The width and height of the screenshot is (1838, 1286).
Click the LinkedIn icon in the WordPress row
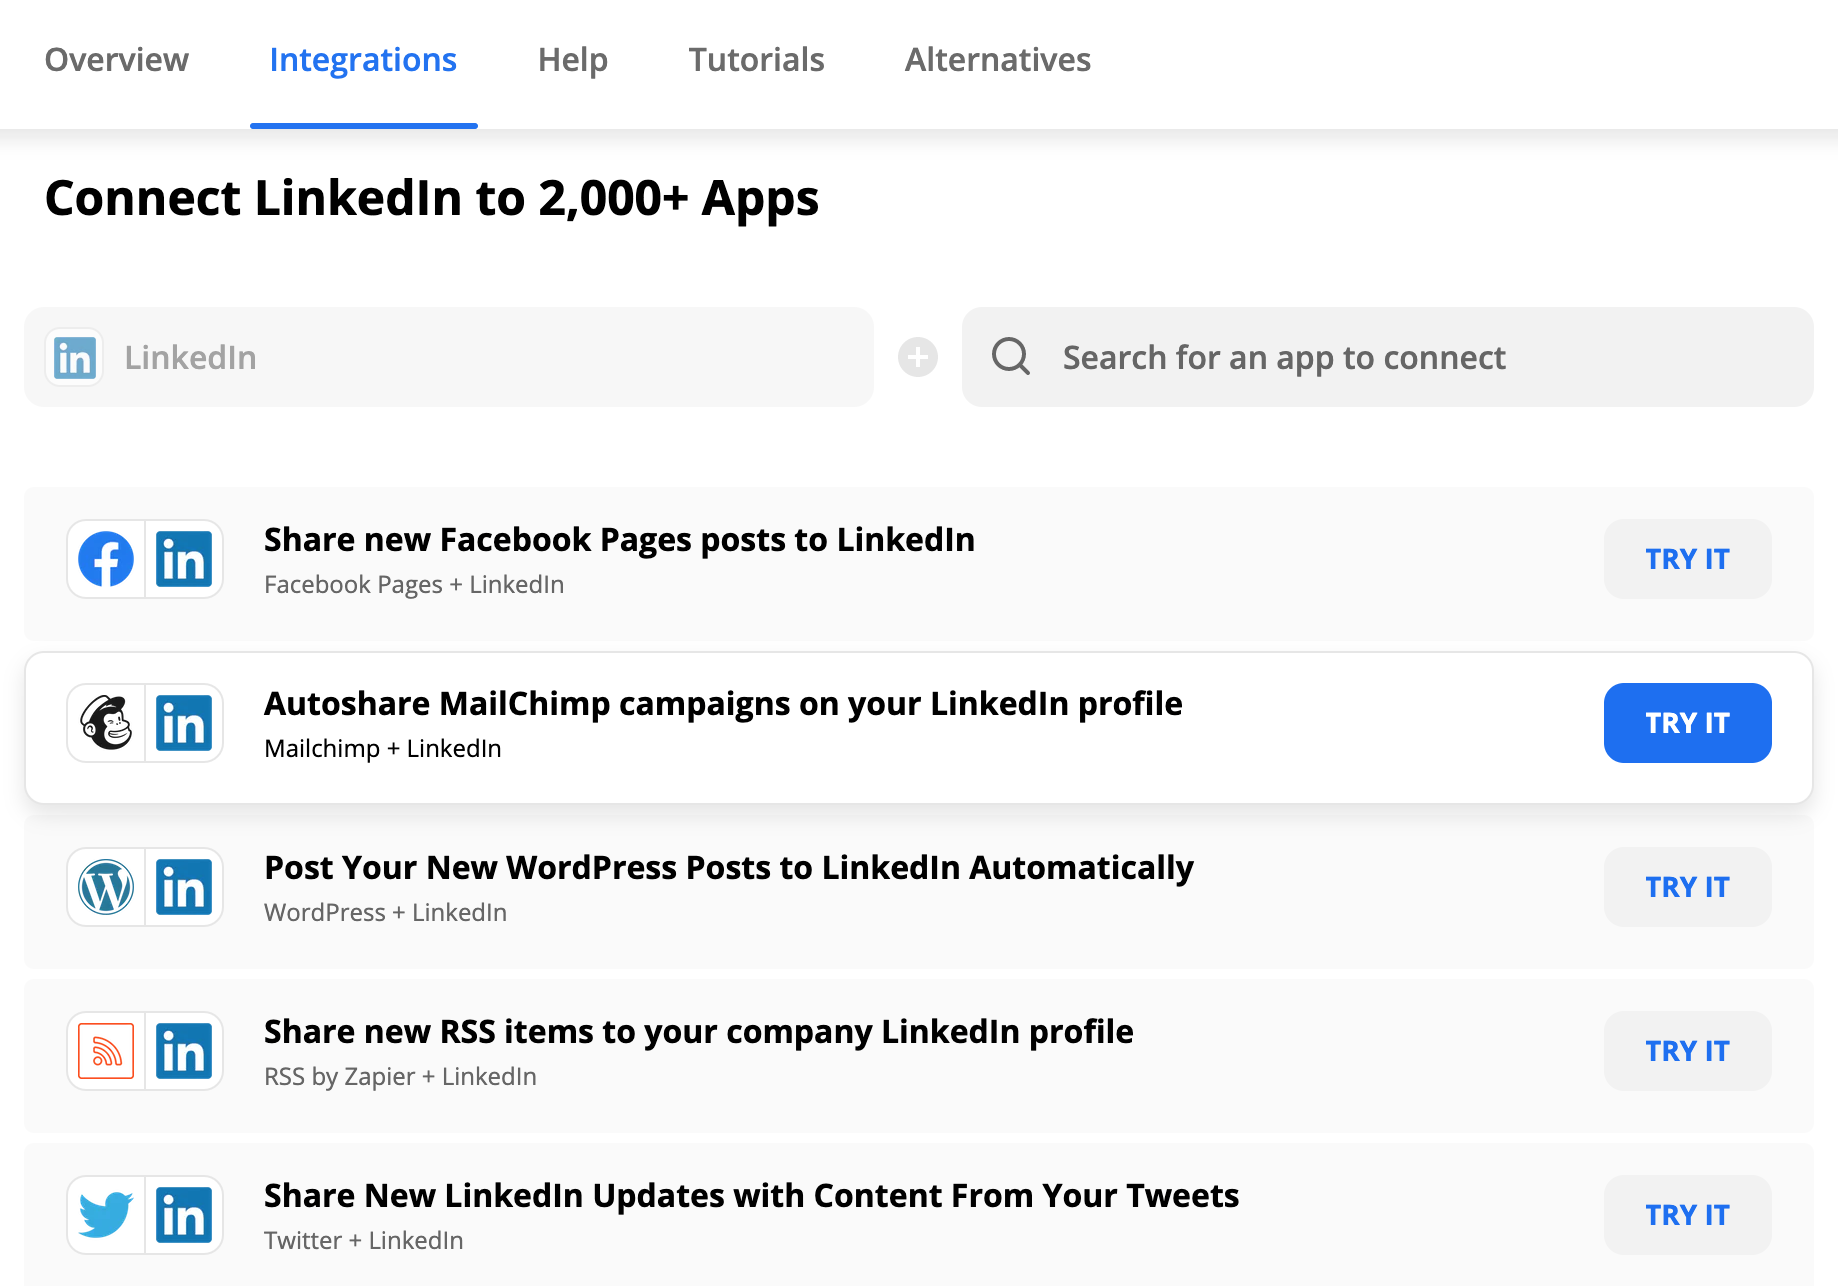tap(184, 887)
